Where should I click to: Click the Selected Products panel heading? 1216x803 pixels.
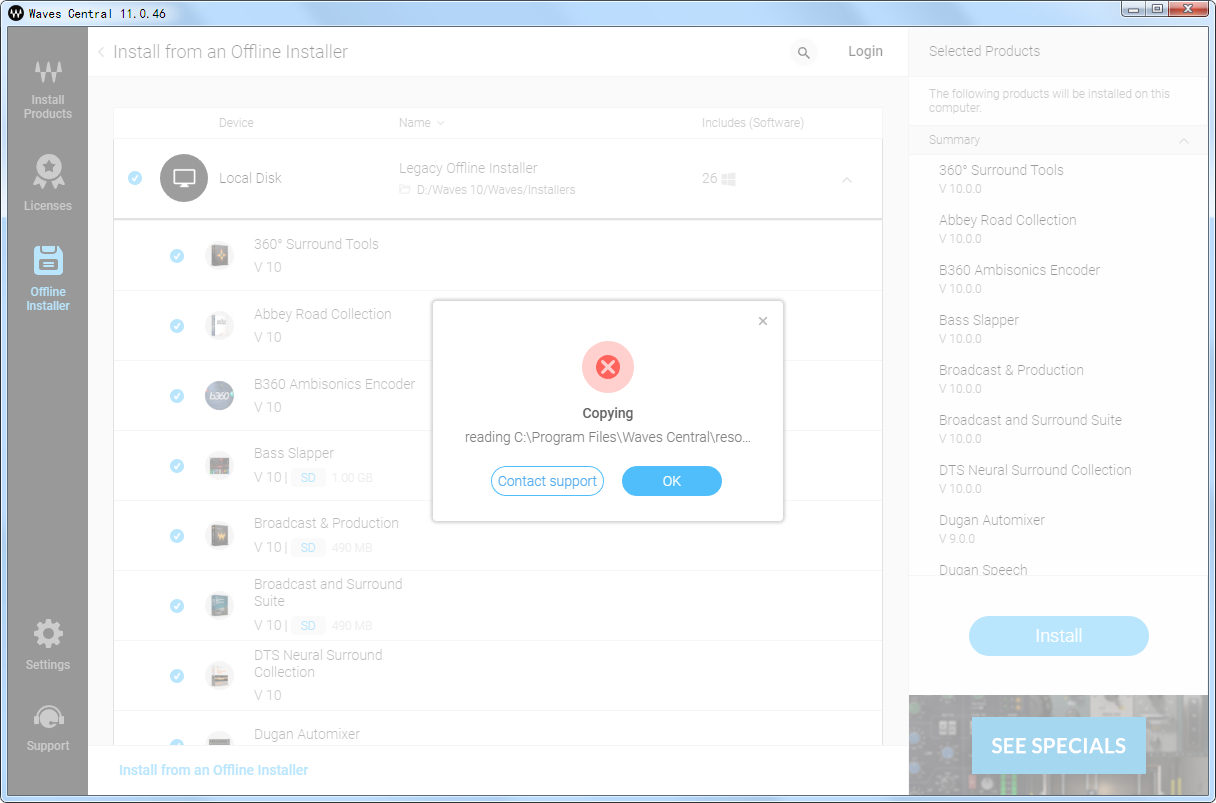click(984, 51)
